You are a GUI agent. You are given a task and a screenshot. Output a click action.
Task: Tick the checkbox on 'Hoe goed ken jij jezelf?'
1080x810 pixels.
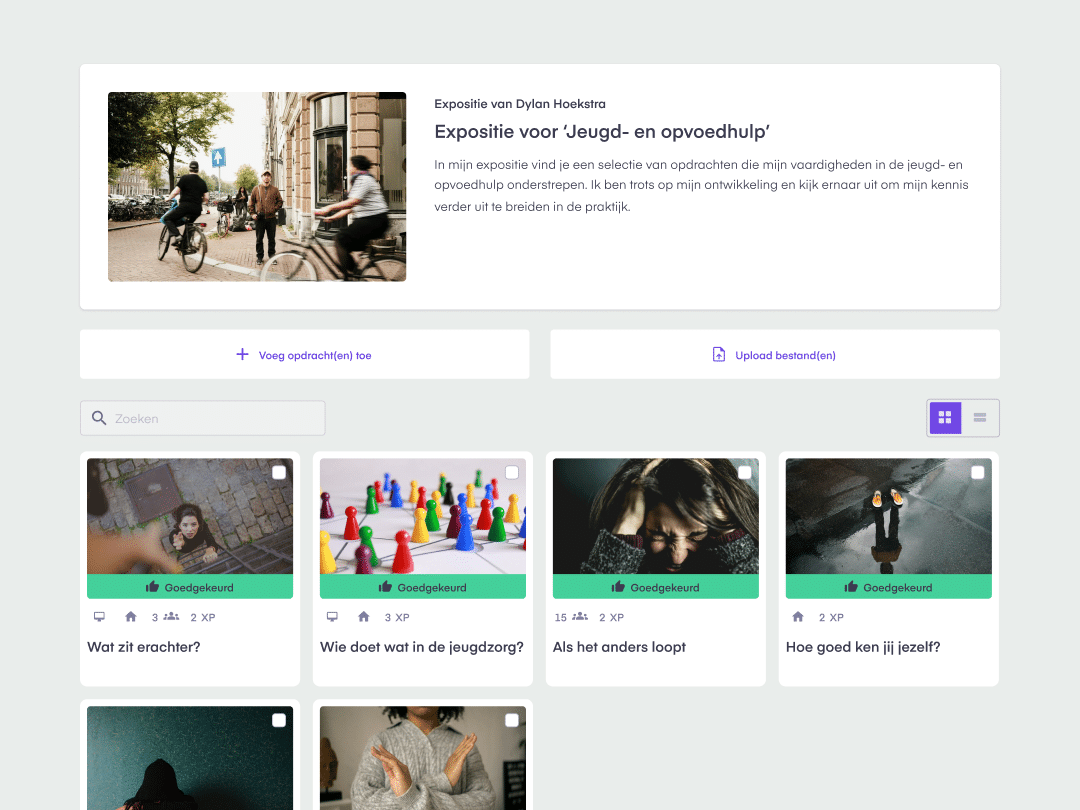(x=978, y=471)
